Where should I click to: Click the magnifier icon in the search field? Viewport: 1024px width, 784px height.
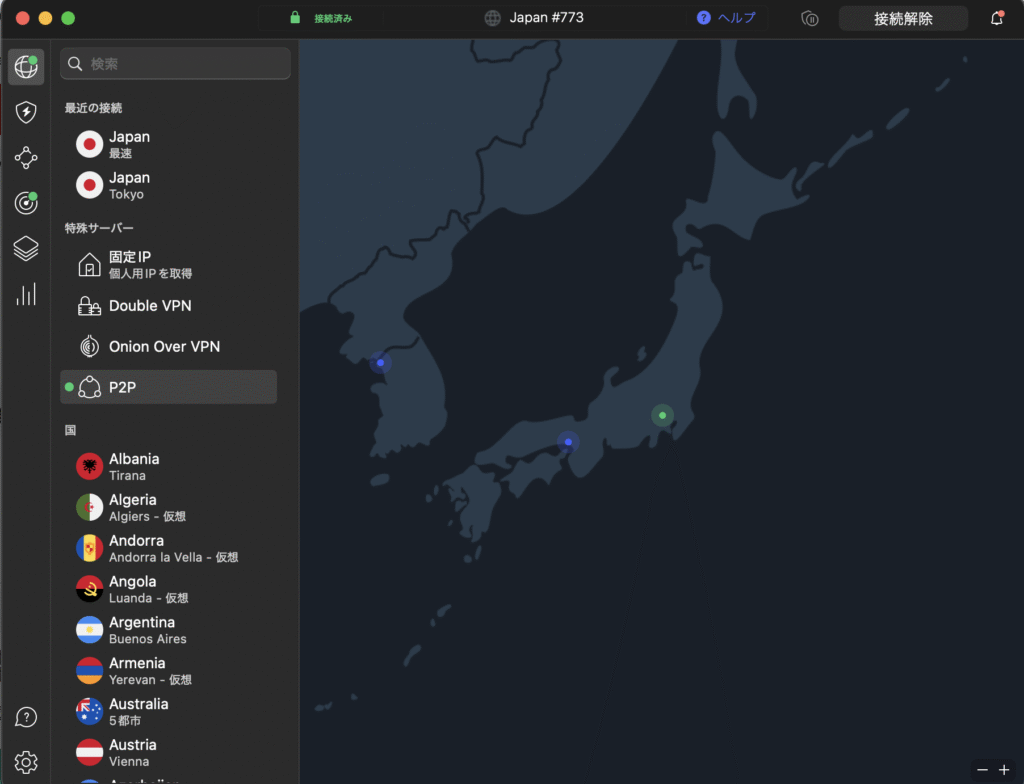point(75,63)
